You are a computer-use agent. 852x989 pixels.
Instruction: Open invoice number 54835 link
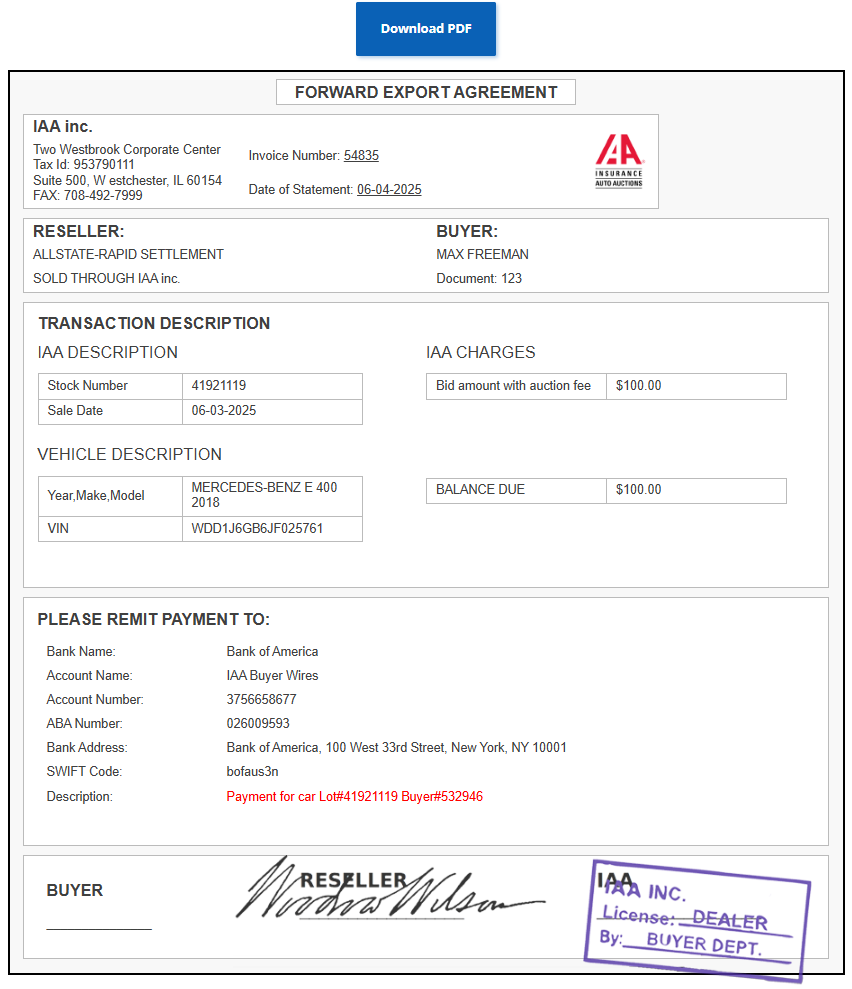pyautogui.click(x=361, y=155)
